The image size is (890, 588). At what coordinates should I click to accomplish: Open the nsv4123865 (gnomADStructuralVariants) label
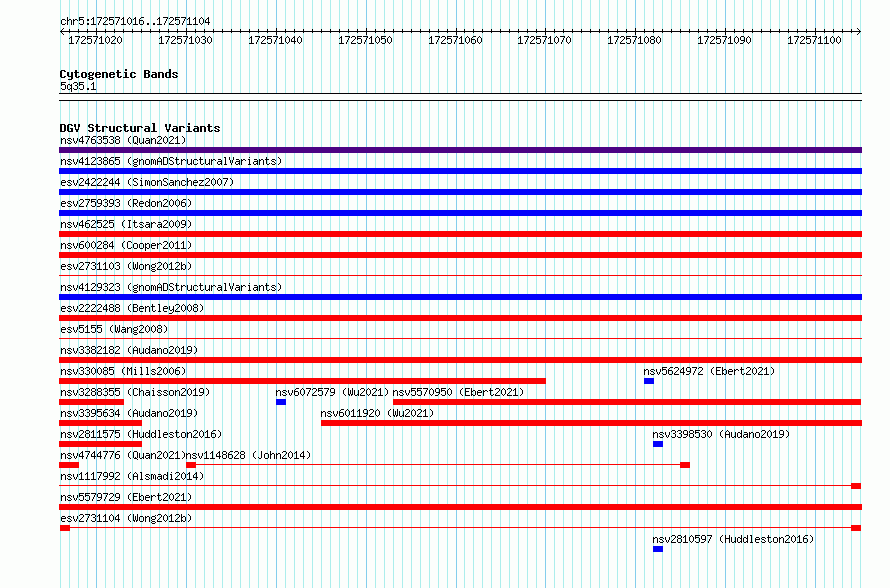point(171,161)
